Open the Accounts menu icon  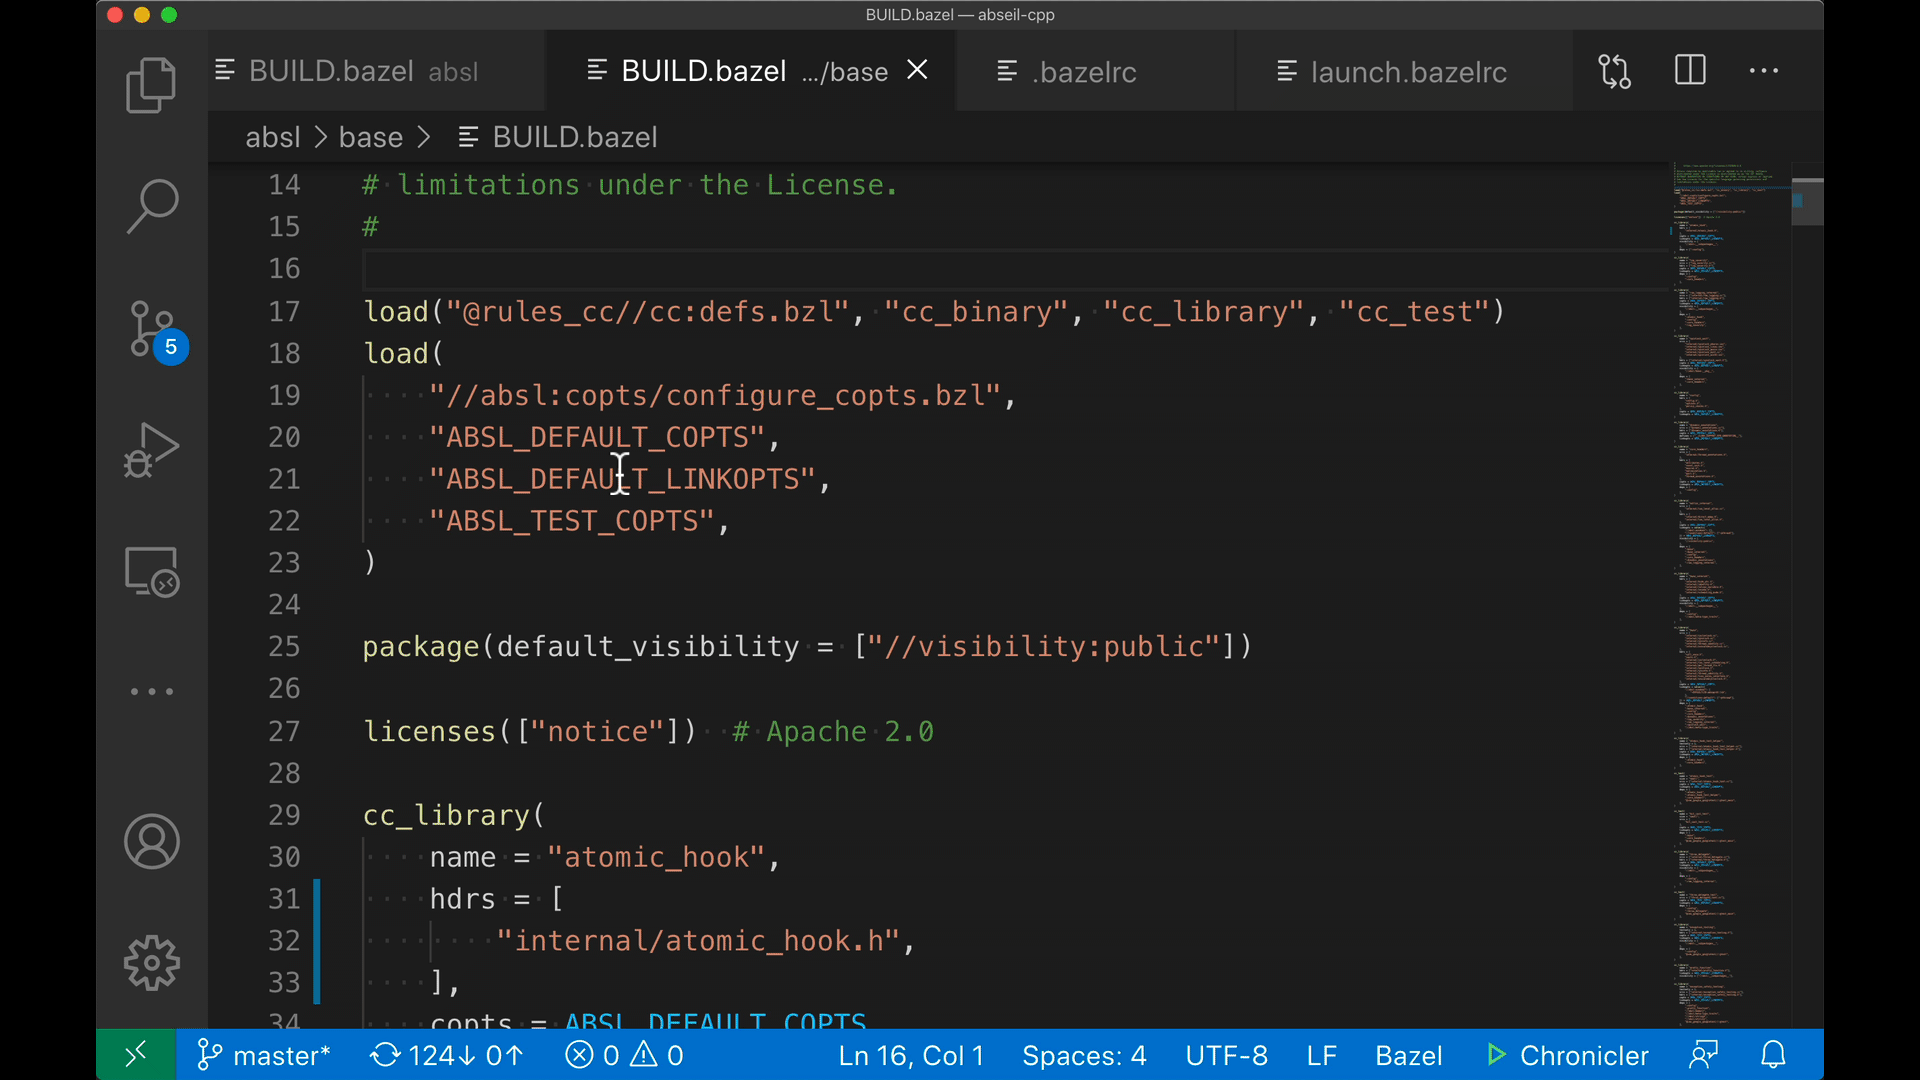[x=152, y=842]
